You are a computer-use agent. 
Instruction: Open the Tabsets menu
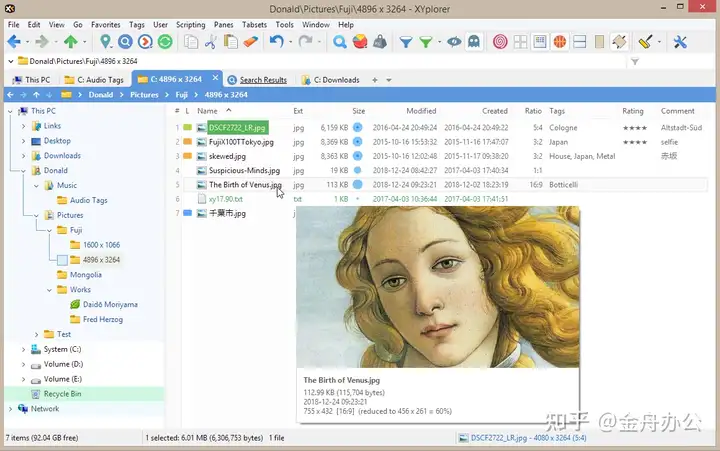pyautogui.click(x=254, y=25)
